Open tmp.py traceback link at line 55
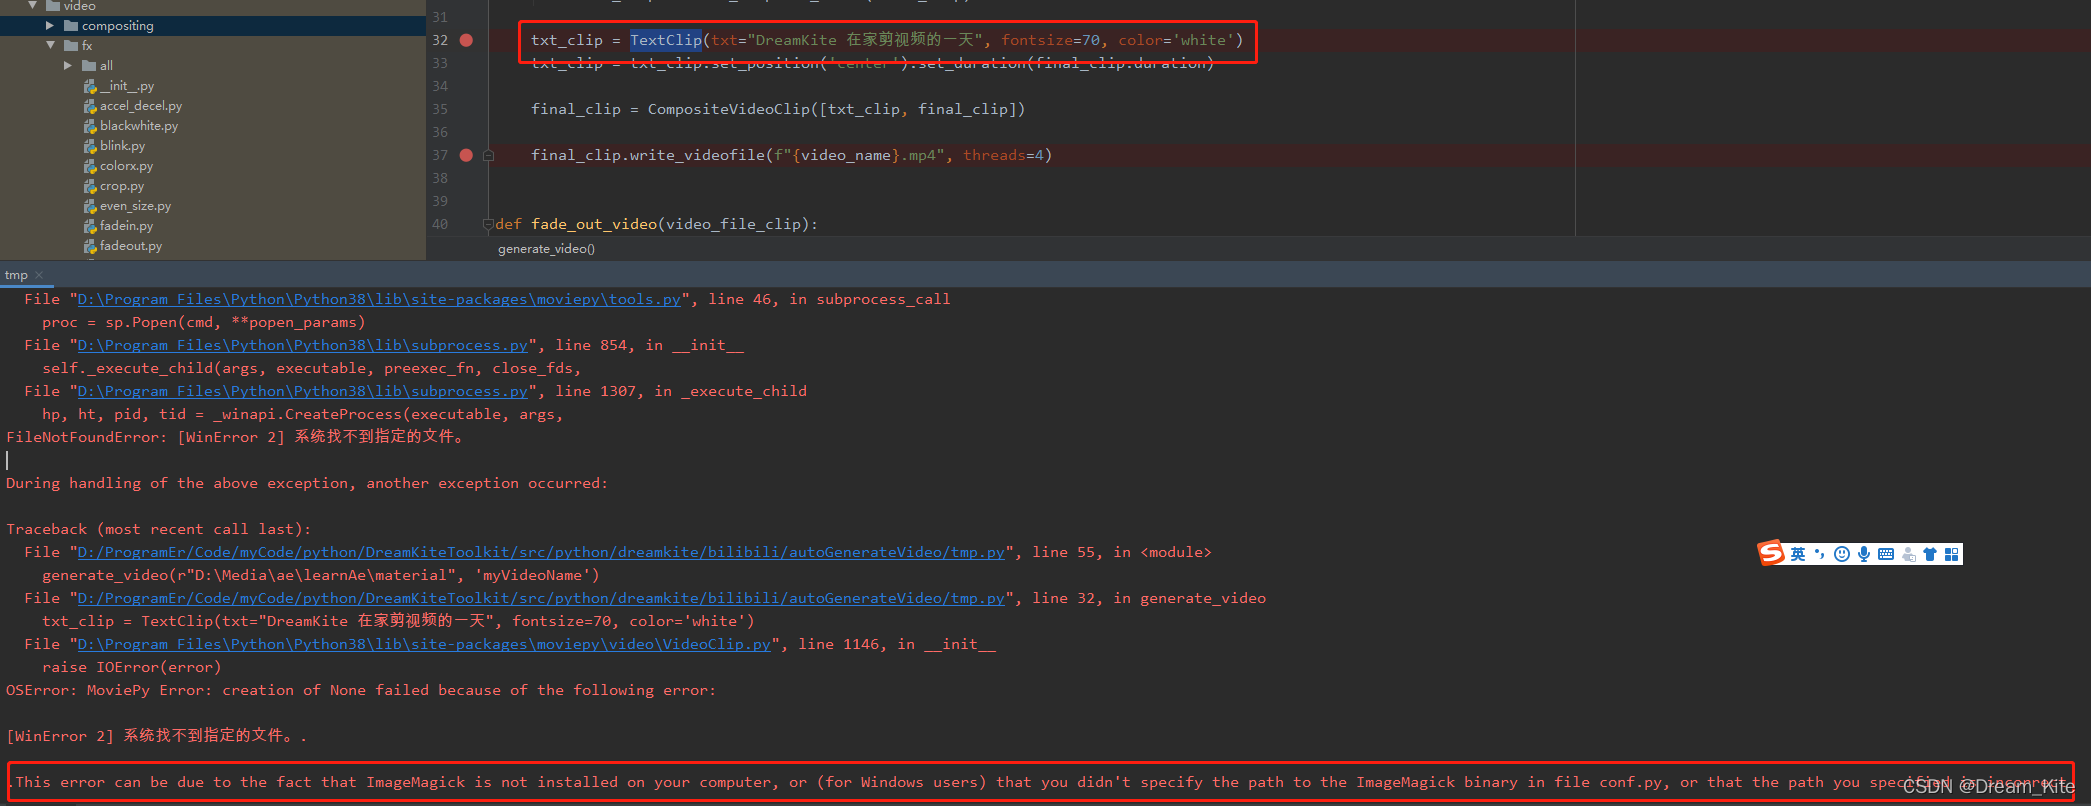Viewport: 2091px width, 806px height. pyautogui.click(x=541, y=552)
